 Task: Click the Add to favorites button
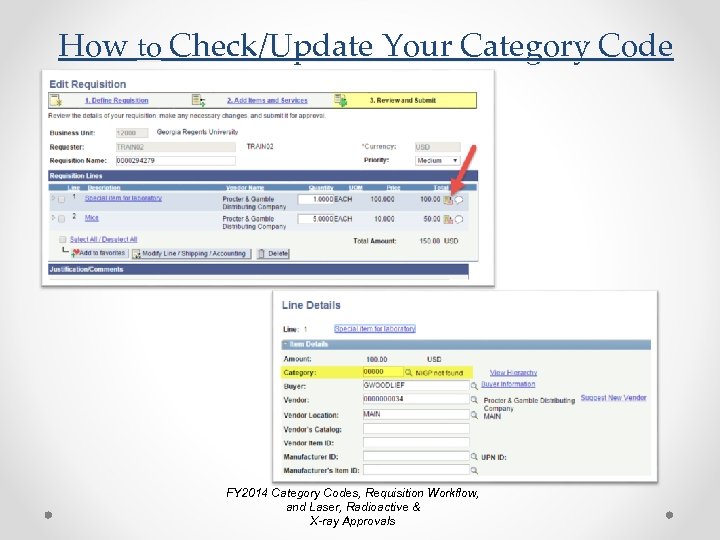click(99, 253)
